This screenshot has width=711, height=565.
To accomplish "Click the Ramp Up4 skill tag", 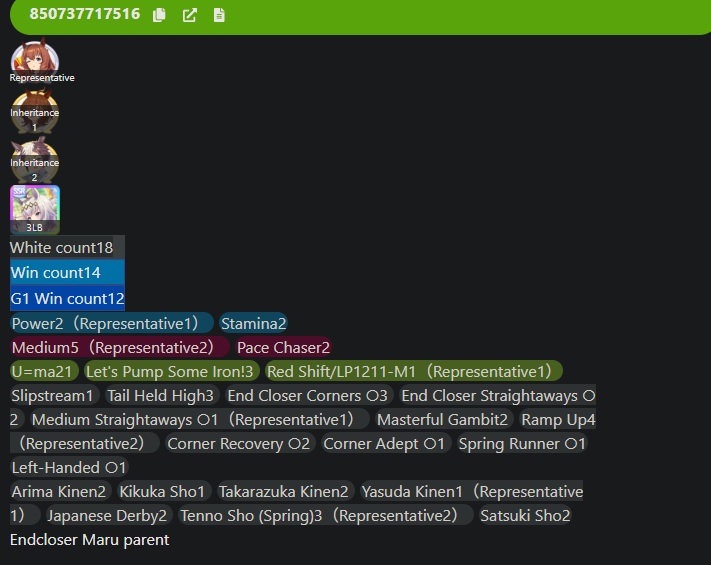I will click(x=558, y=419).
